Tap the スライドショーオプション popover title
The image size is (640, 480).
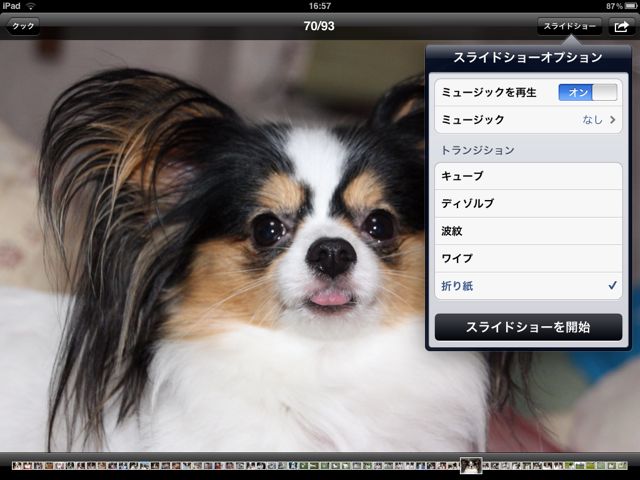(x=528, y=57)
